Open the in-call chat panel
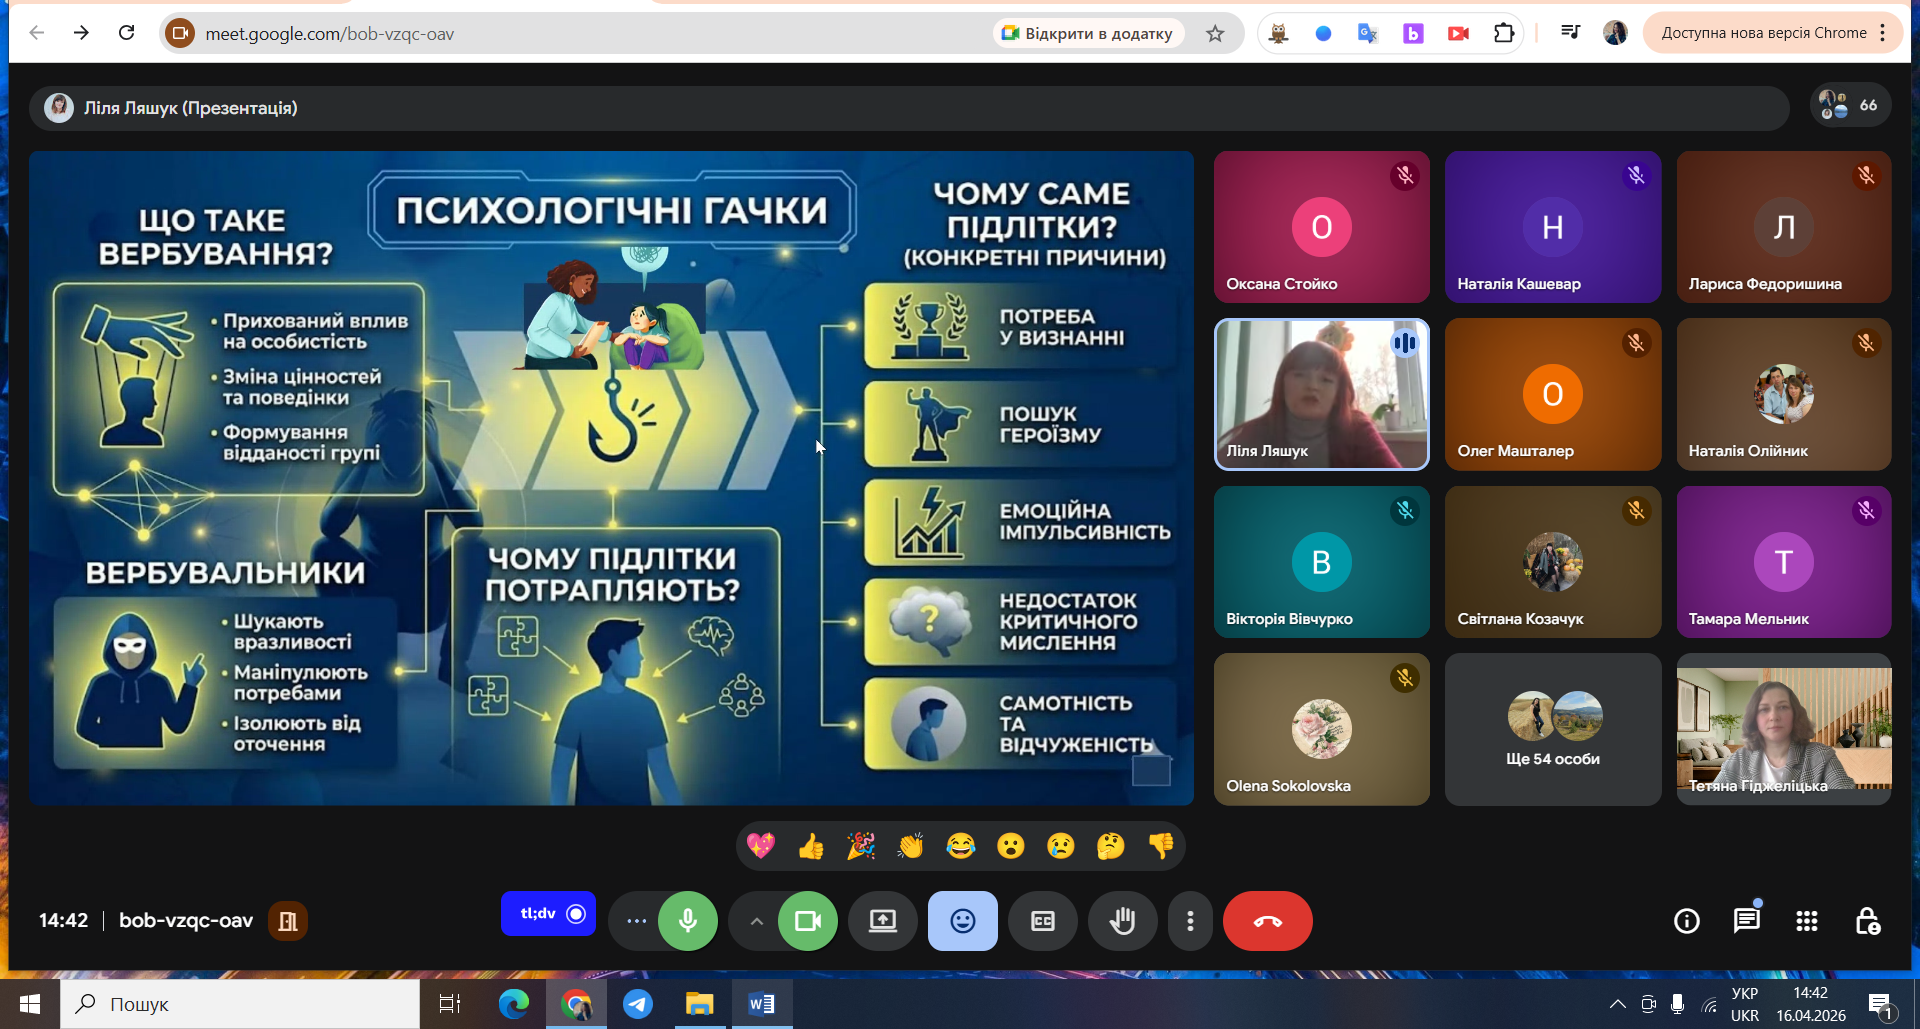 pyautogui.click(x=1746, y=921)
